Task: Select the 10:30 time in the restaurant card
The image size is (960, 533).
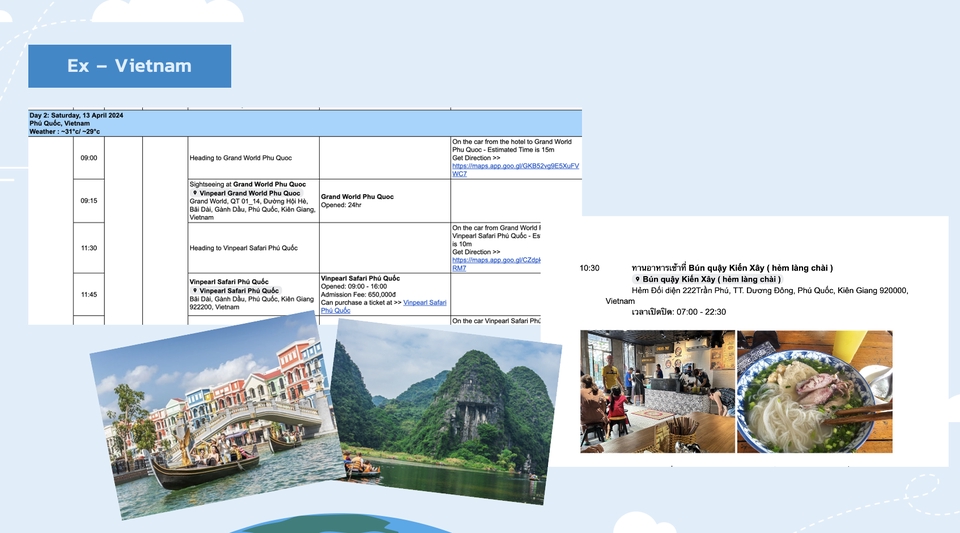Action: 590,268
